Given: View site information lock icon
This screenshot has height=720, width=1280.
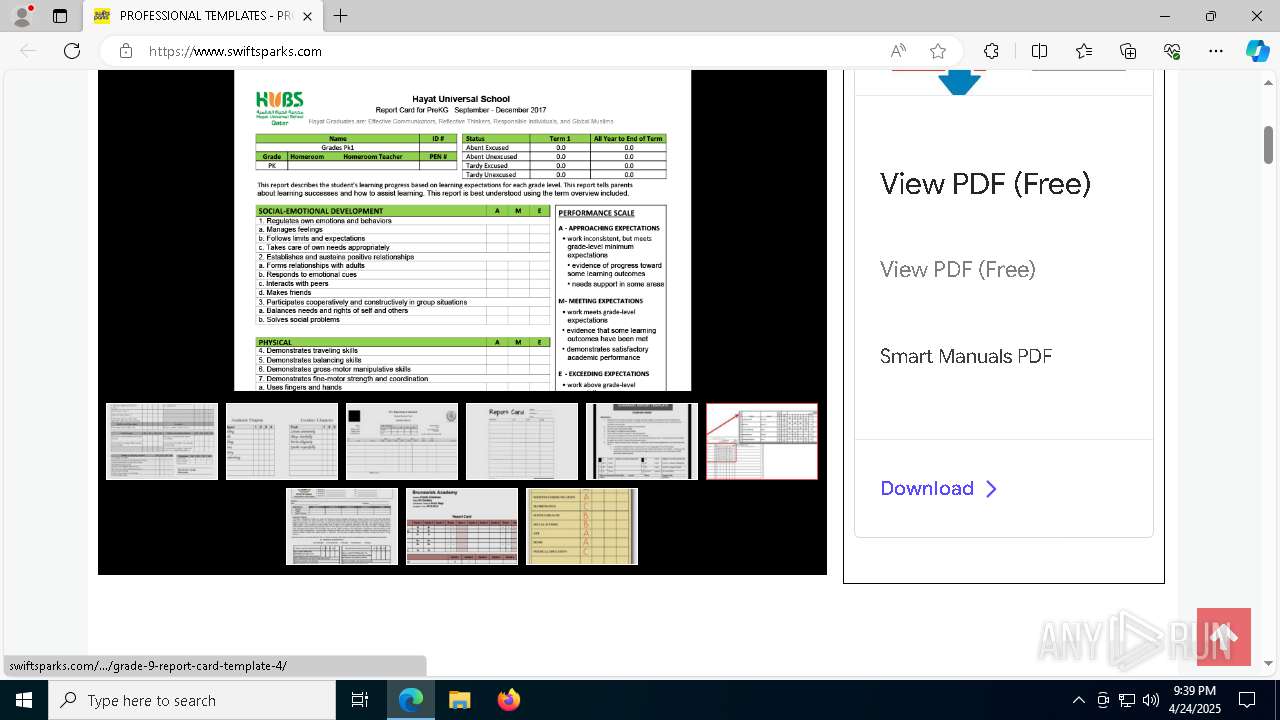Looking at the screenshot, I should 125,51.
